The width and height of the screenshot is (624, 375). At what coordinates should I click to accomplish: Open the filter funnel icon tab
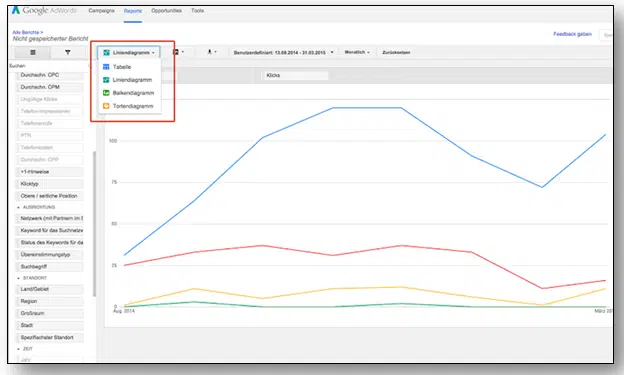point(68,53)
